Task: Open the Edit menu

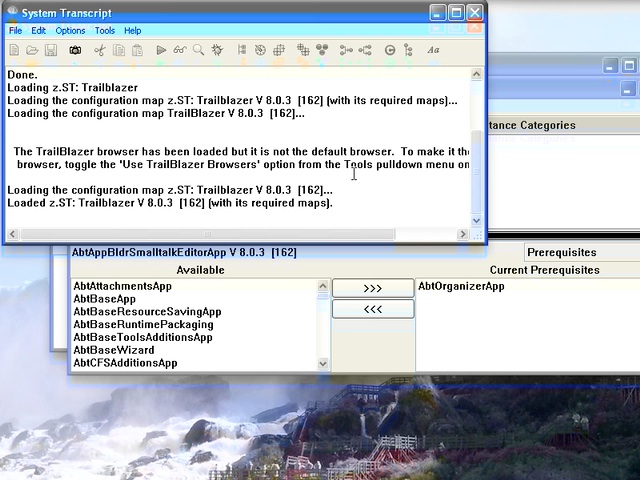Action: 38,31
